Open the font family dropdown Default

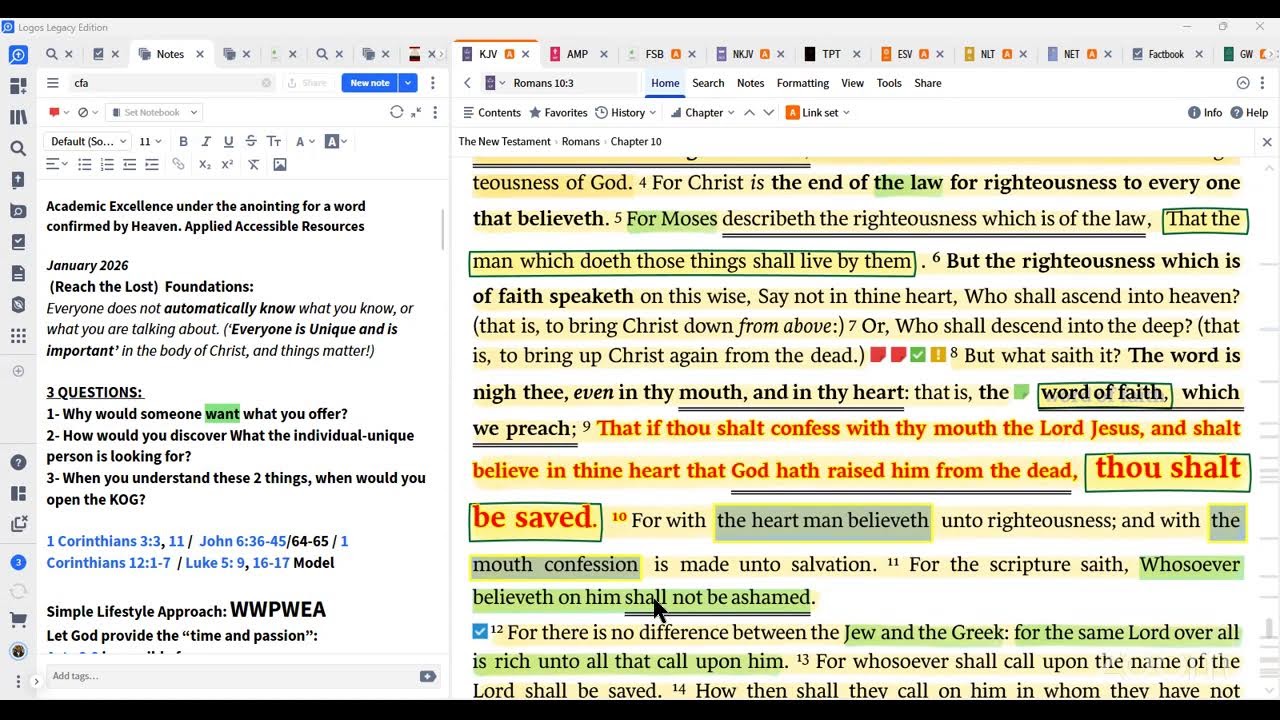[86, 141]
